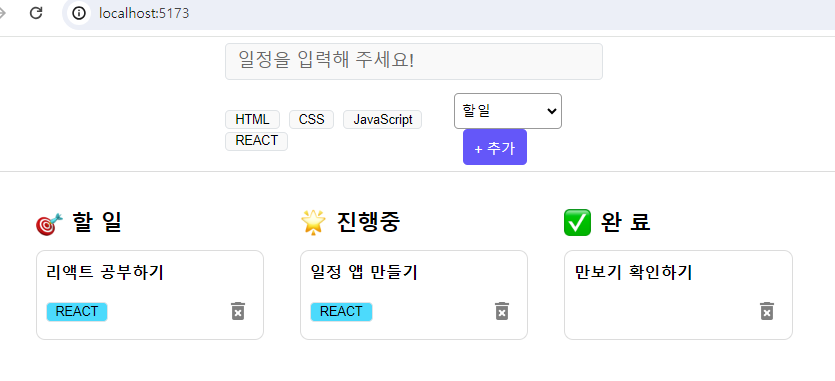The width and height of the screenshot is (835, 381).
Task: Delete the 리액트 공부하기 task
Action: [x=238, y=311]
